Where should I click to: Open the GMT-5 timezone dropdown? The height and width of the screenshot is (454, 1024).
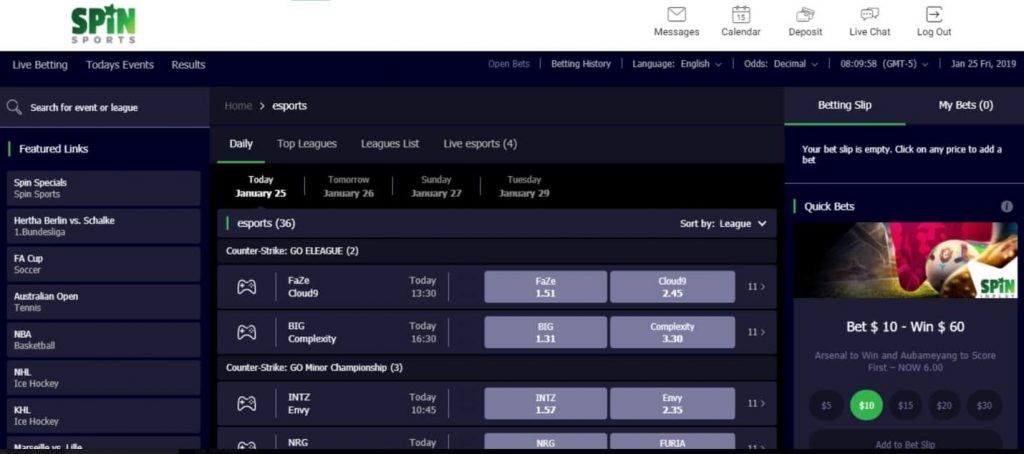point(884,64)
